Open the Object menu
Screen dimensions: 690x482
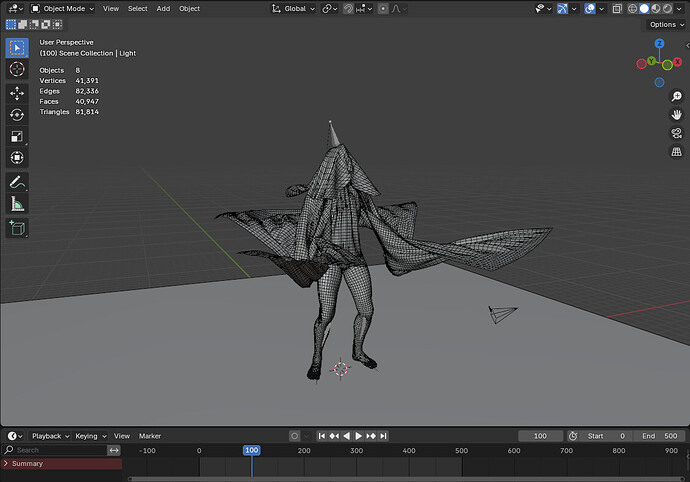tap(189, 8)
